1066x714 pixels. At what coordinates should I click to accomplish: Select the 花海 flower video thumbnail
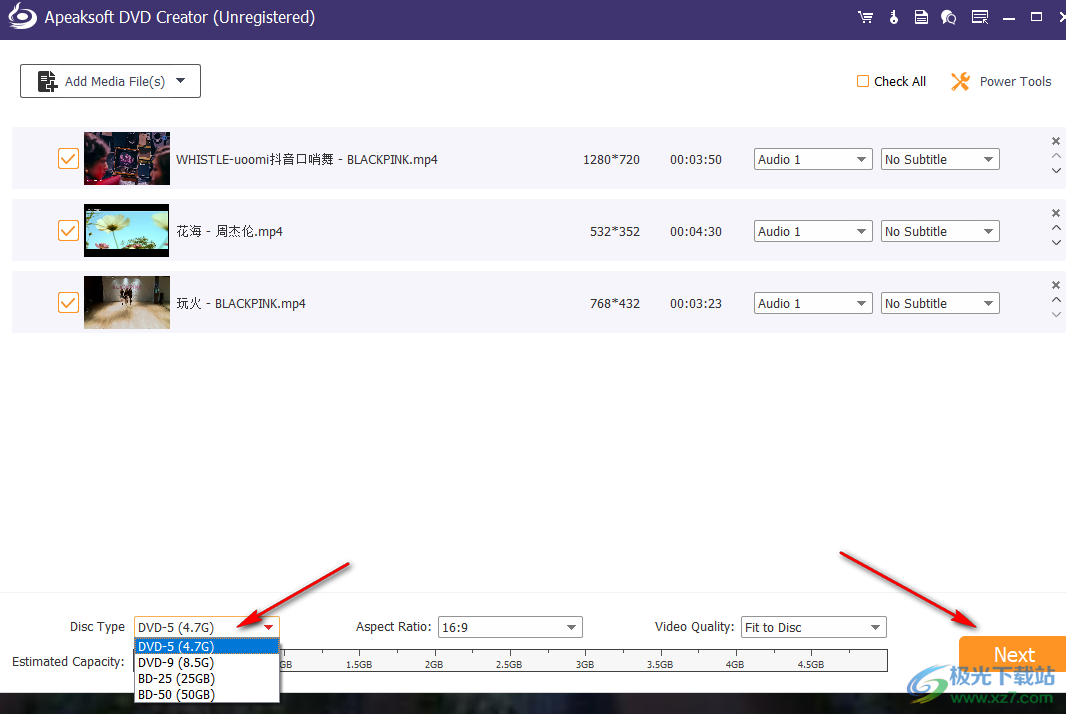[x=127, y=231]
